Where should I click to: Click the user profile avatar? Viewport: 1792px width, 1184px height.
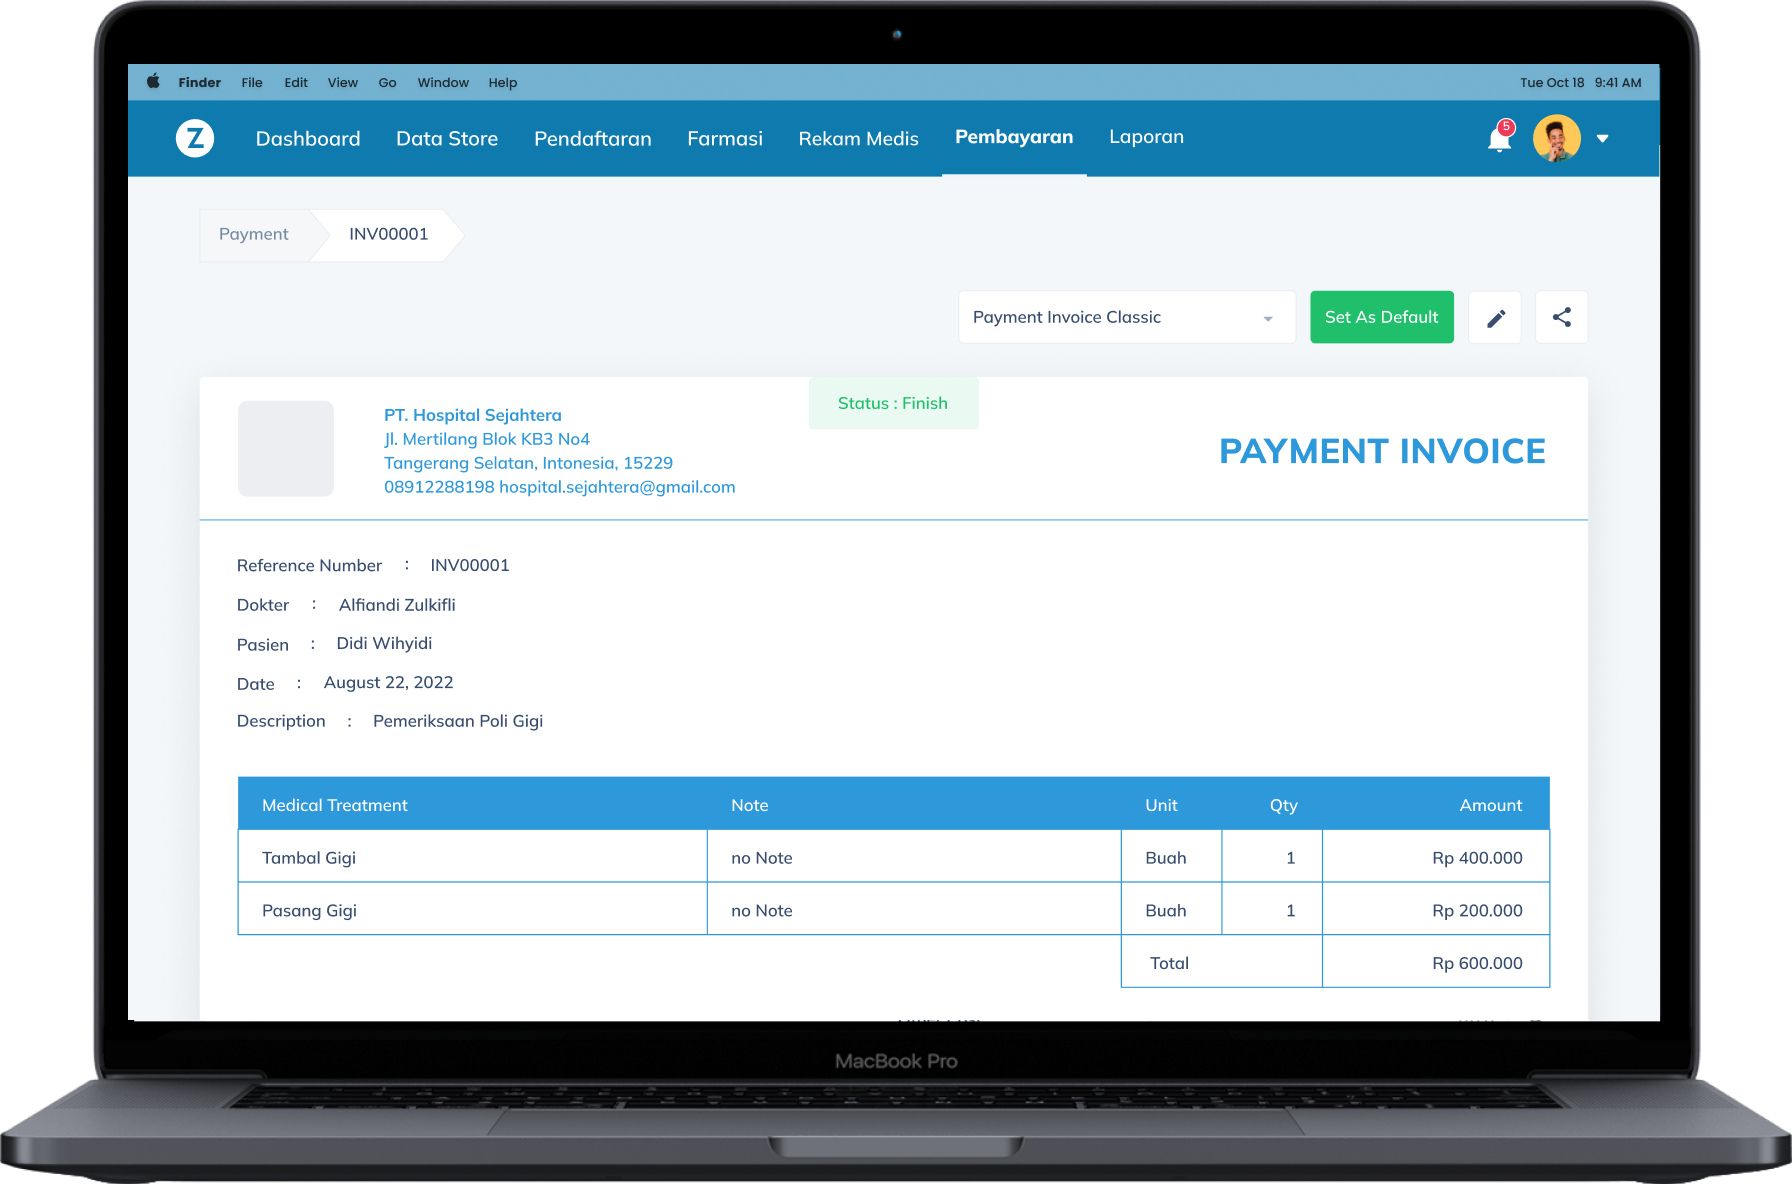click(1556, 138)
